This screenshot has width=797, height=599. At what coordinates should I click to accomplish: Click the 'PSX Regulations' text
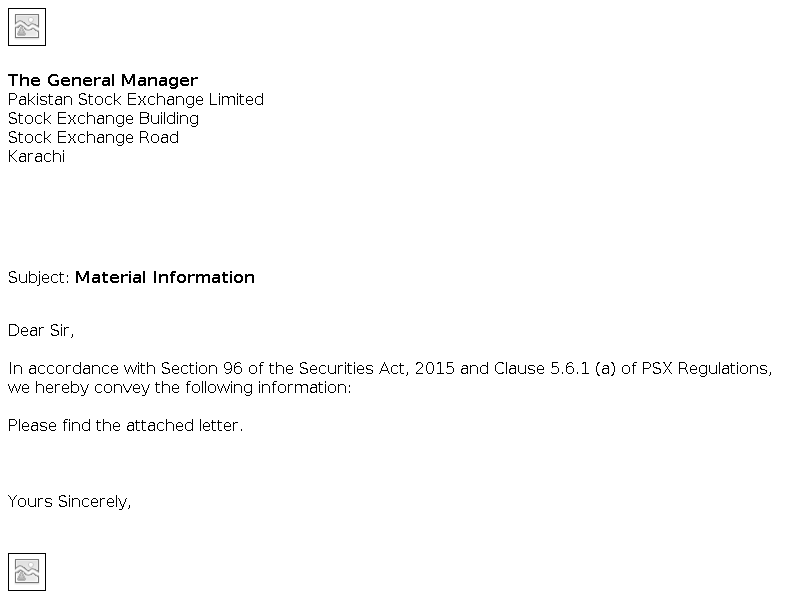(710, 368)
